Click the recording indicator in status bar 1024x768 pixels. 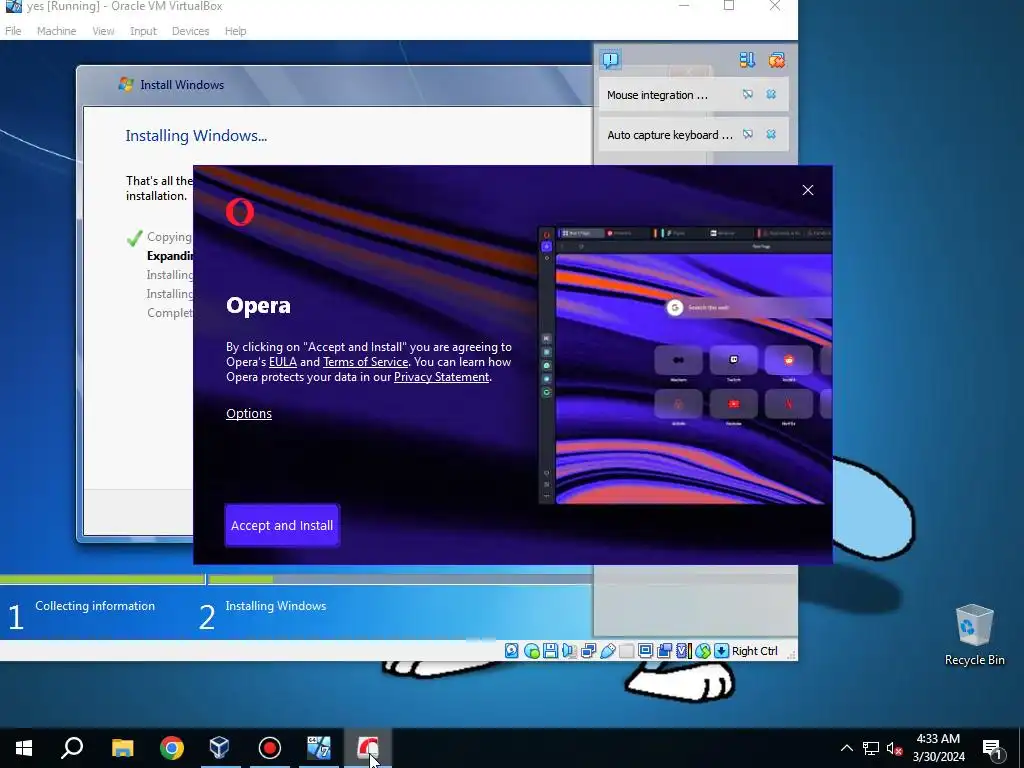coord(665,650)
